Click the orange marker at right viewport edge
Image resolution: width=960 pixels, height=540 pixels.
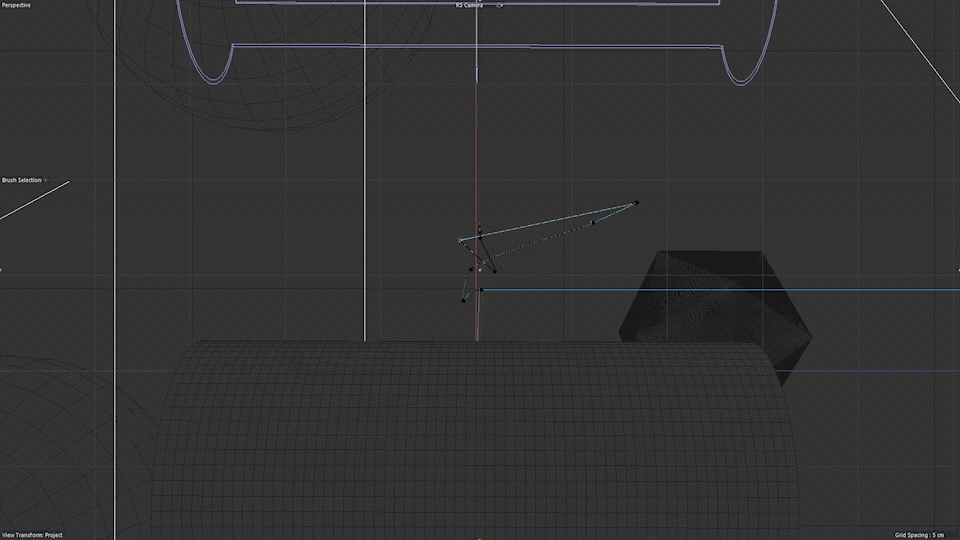(957, 269)
